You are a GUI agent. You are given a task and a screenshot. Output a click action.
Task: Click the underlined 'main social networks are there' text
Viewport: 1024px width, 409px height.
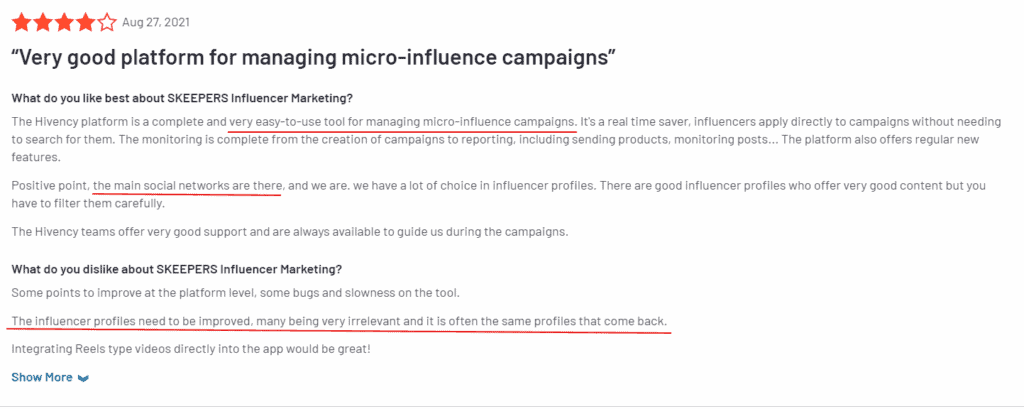(188, 186)
